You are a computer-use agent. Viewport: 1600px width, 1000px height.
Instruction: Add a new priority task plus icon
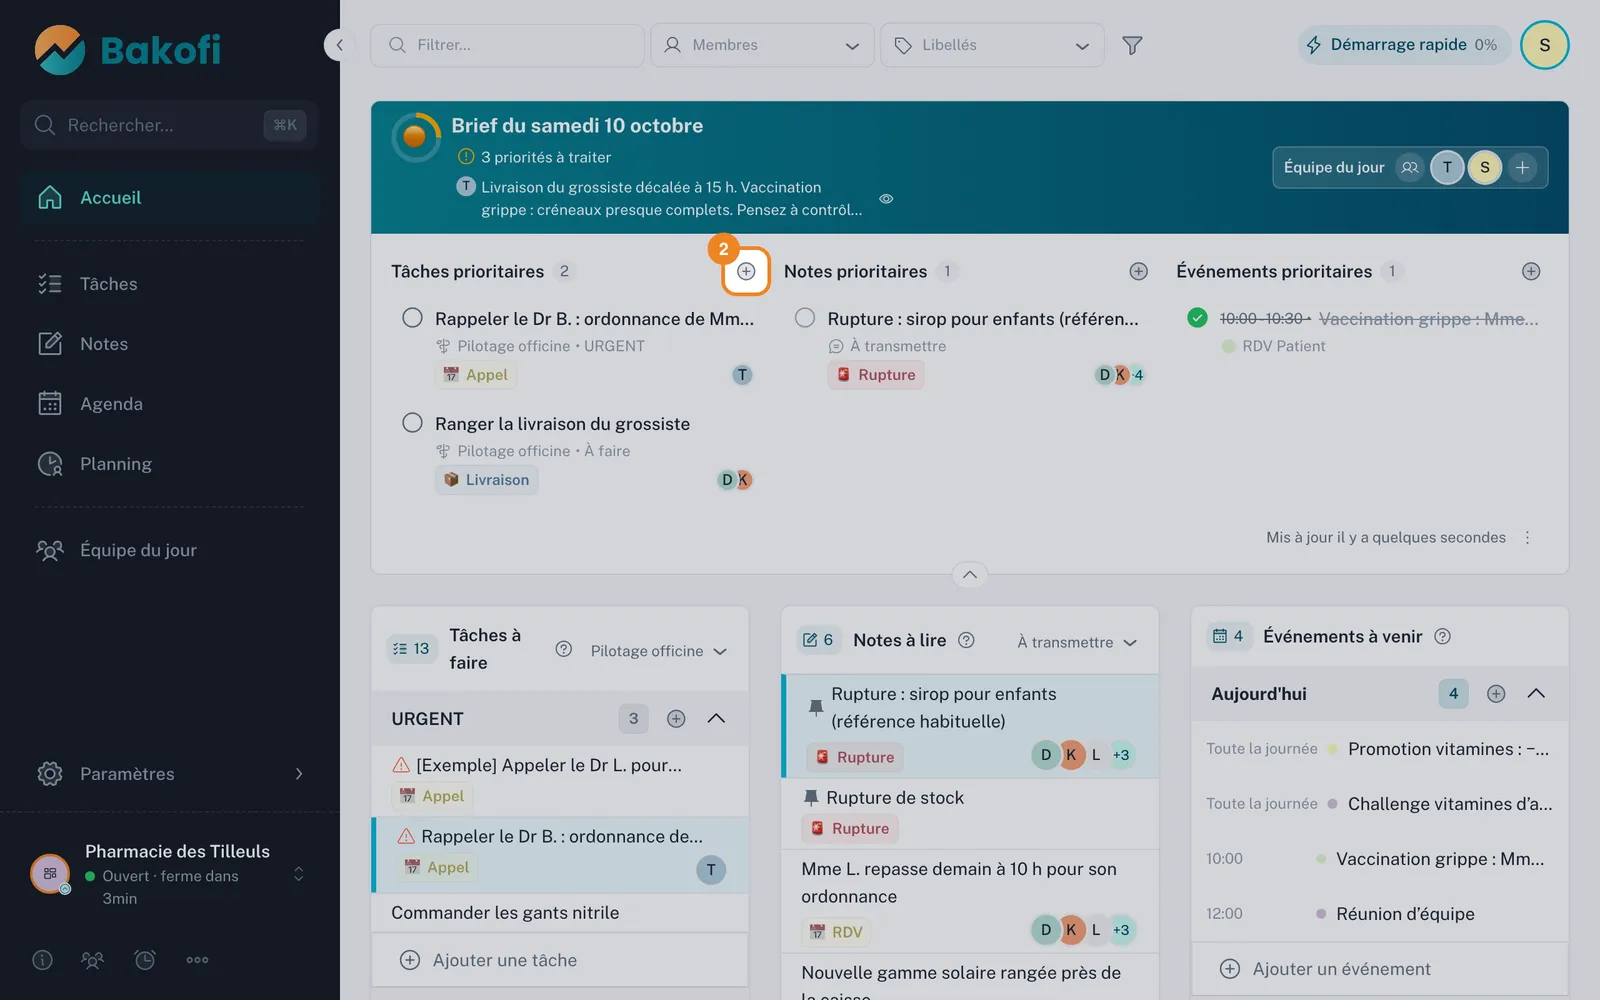click(746, 271)
